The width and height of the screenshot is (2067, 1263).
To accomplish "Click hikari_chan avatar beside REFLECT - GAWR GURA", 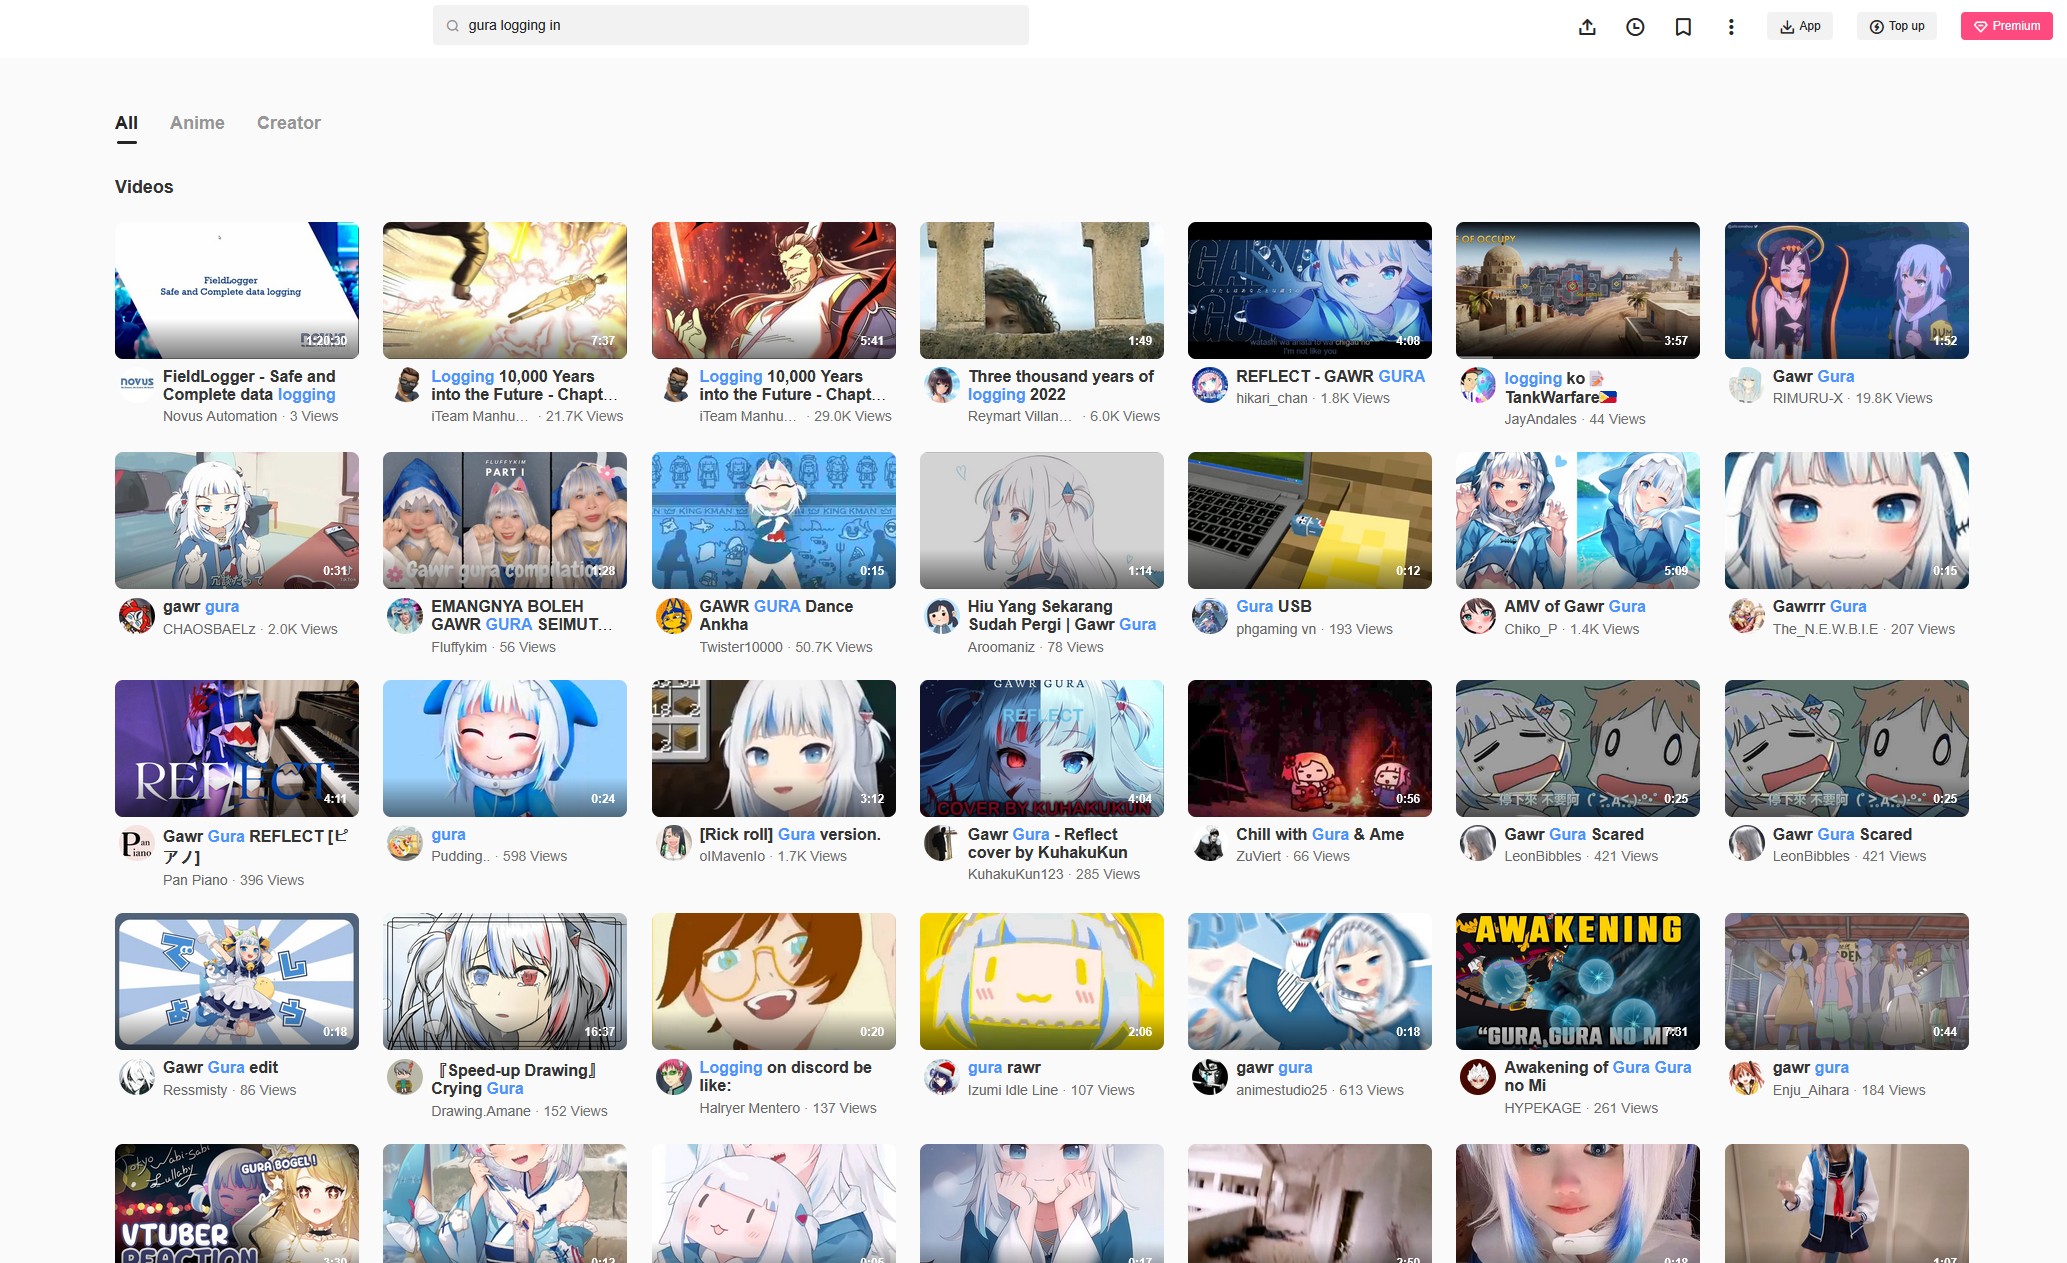I will coord(1210,384).
